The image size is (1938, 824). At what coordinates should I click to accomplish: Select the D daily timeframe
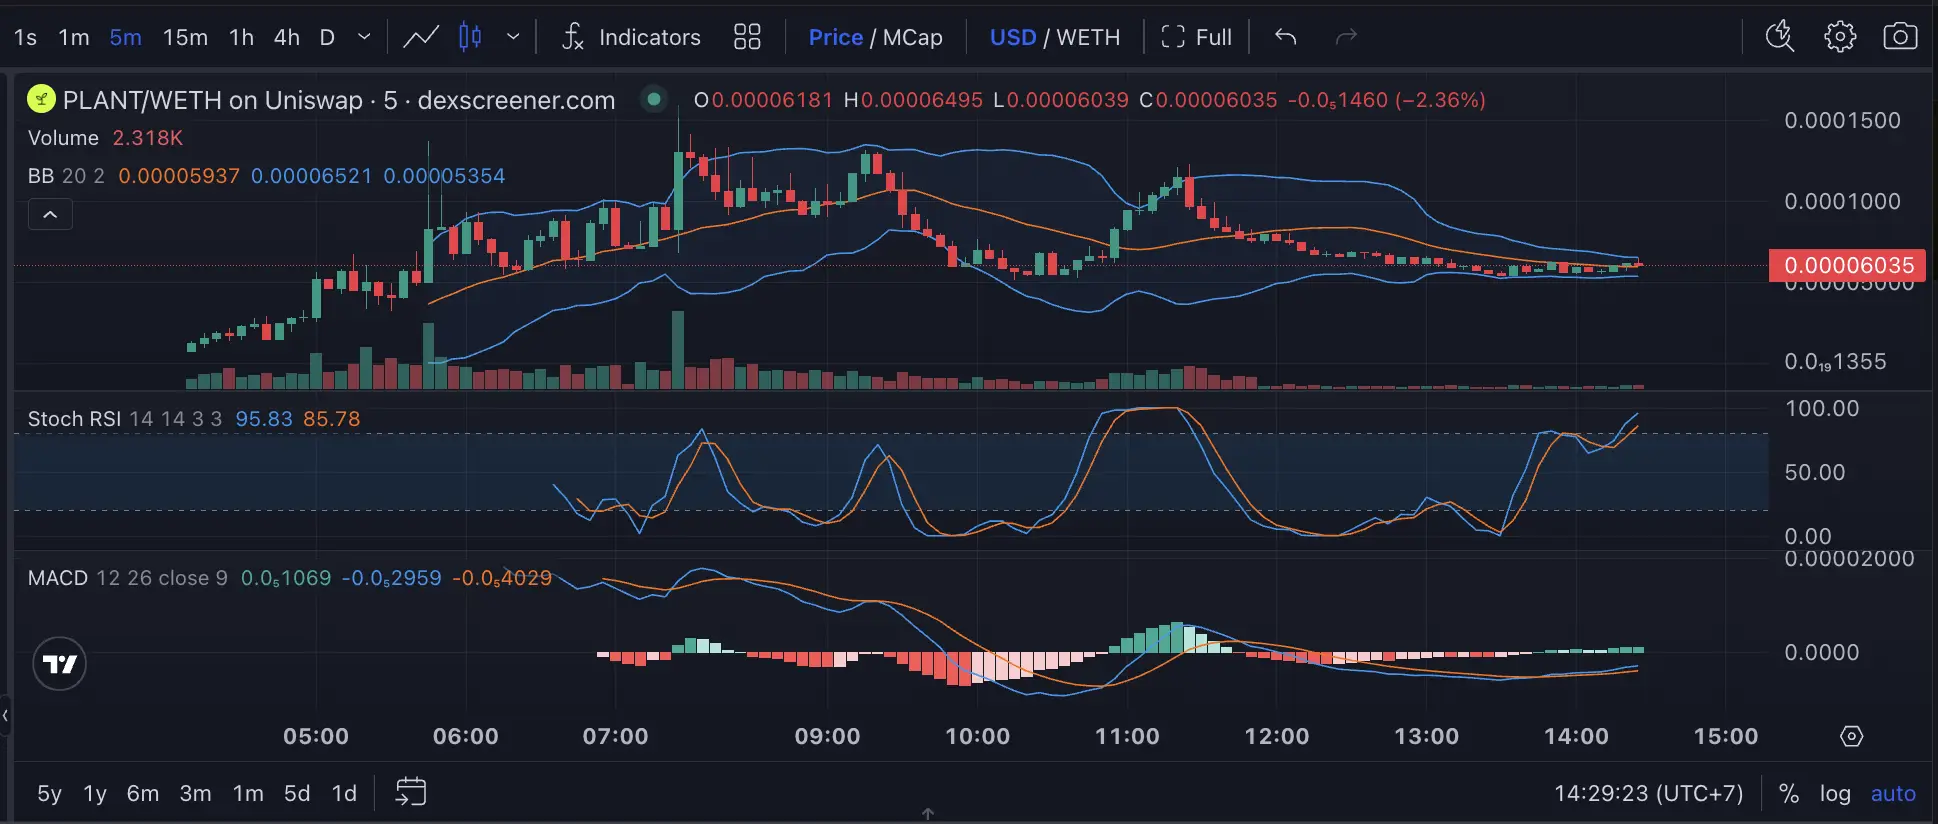coord(327,38)
